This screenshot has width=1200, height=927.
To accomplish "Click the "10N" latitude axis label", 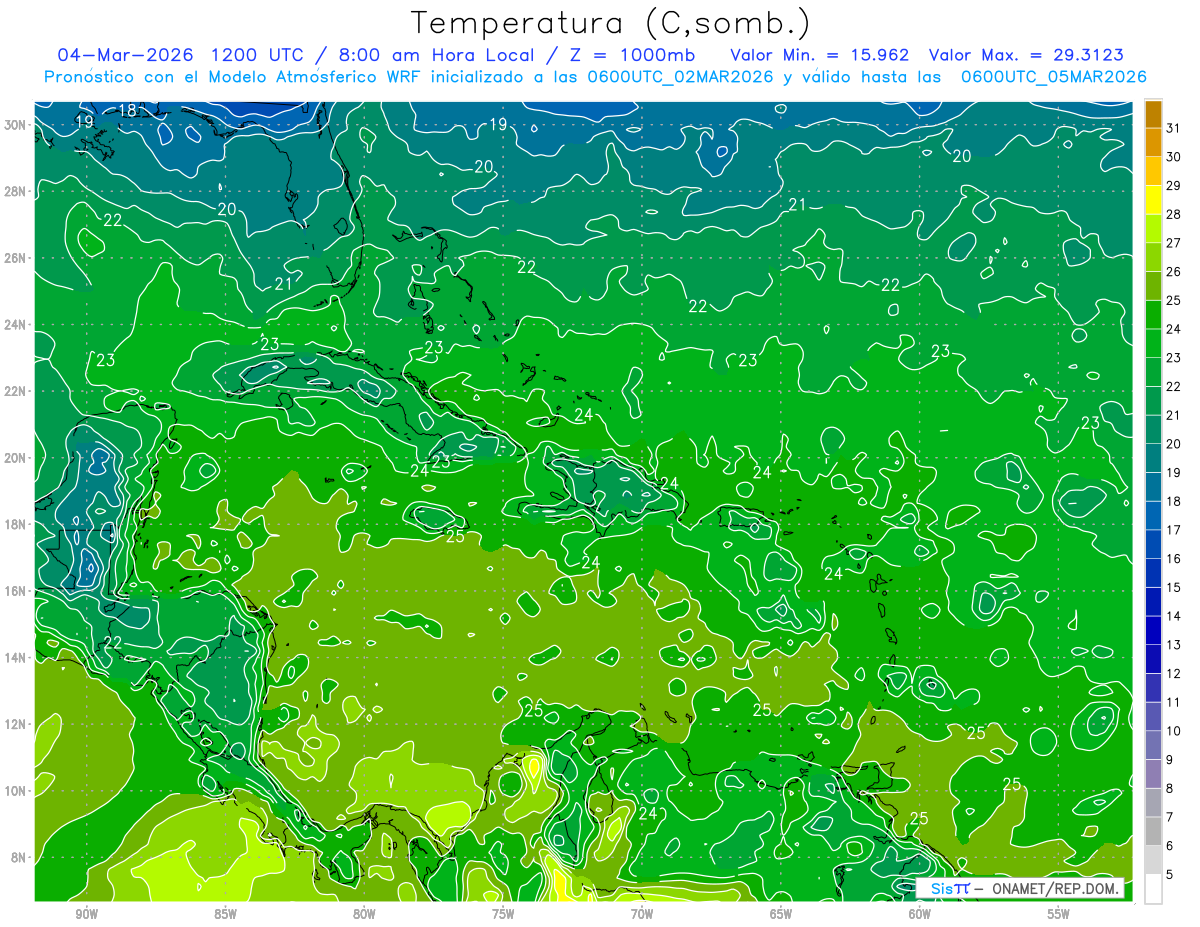I will pos(17,791).
